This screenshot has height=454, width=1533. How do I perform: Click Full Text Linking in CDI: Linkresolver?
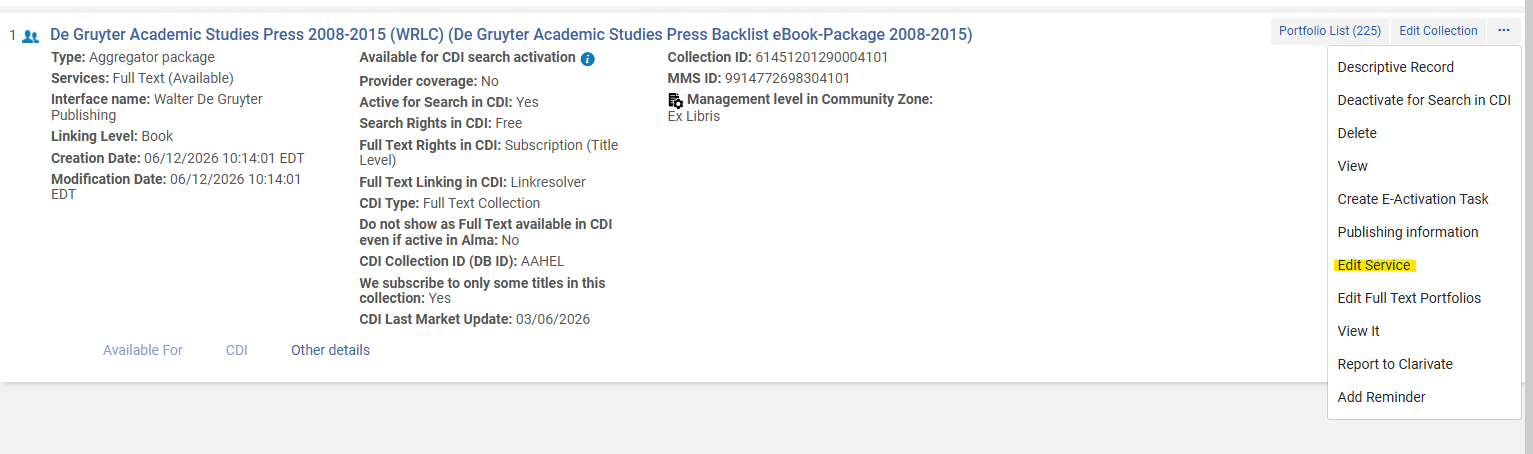click(x=473, y=182)
